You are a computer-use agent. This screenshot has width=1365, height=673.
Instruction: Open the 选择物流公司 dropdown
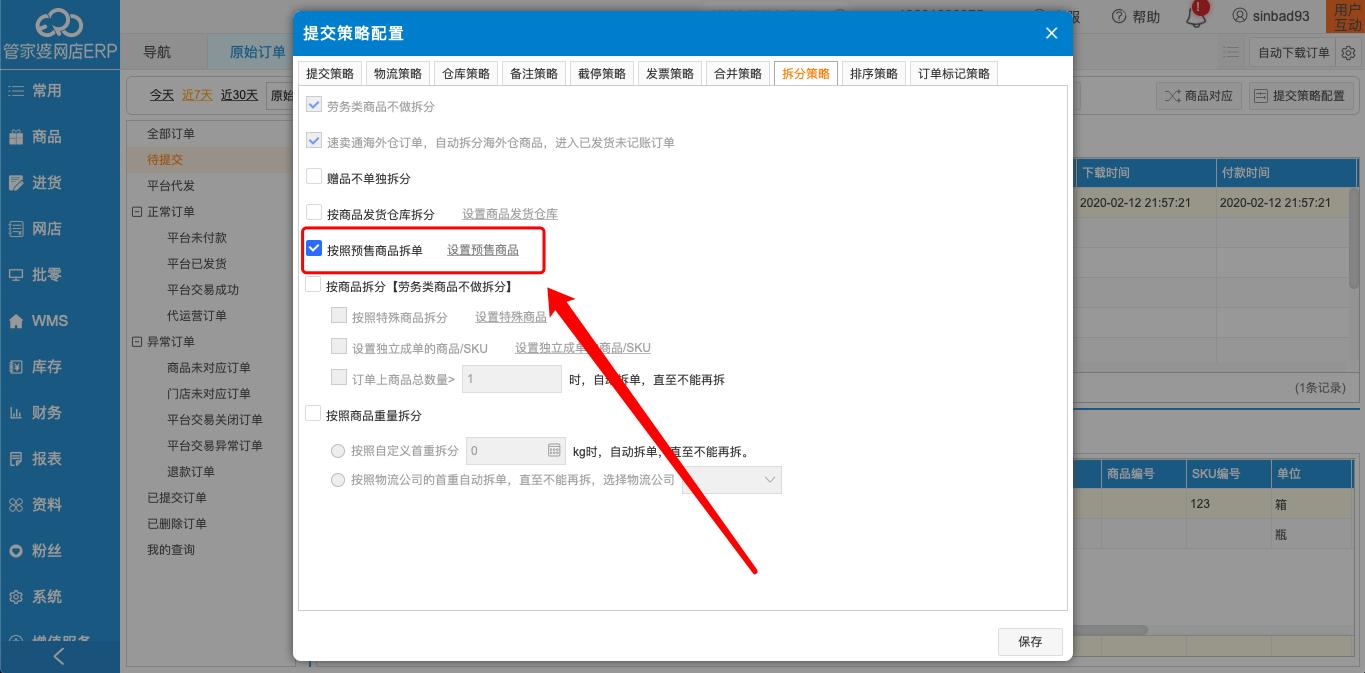pos(731,479)
